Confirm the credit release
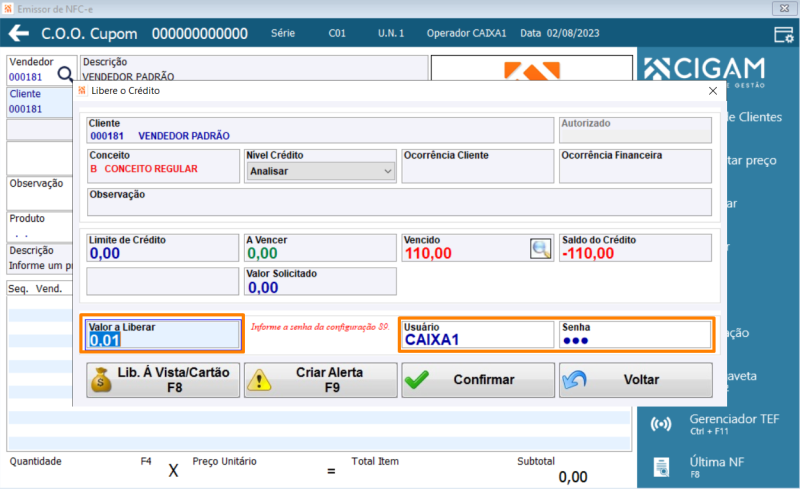 click(x=478, y=380)
